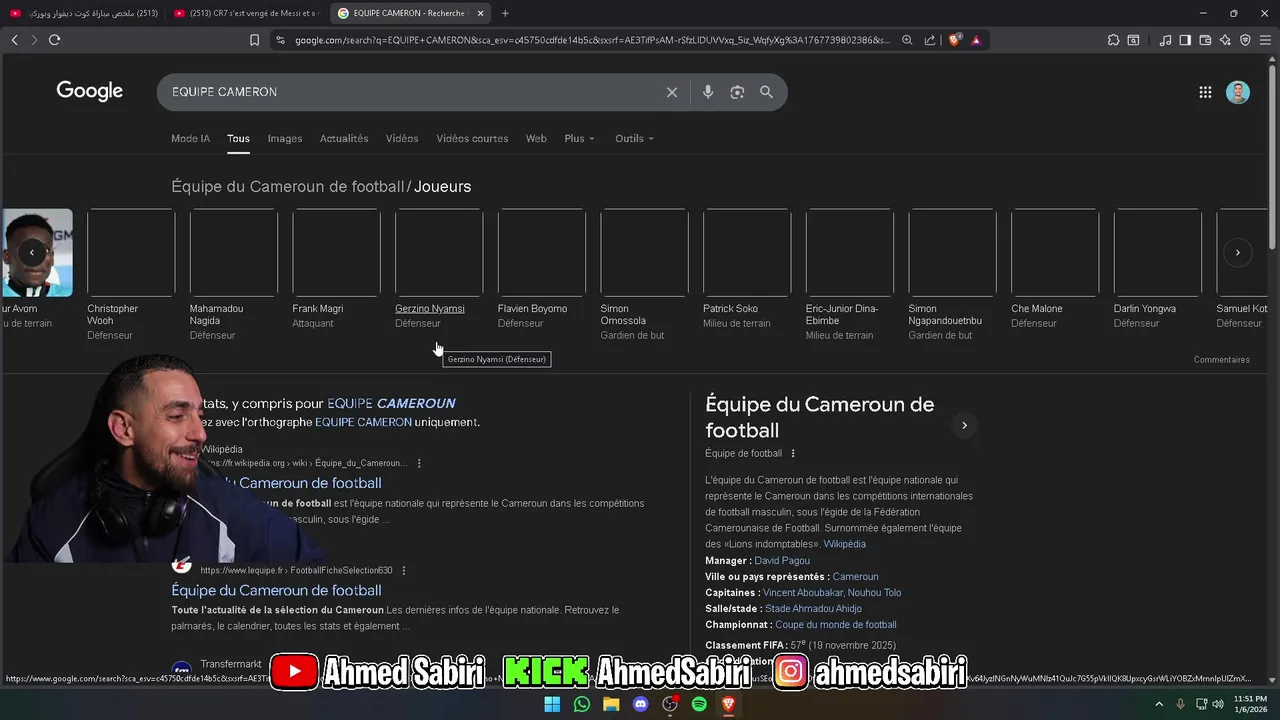Toggle the browser sidebar panel icon
This screenshot has width=1280, height=720.
click(x=1185, y=40)
